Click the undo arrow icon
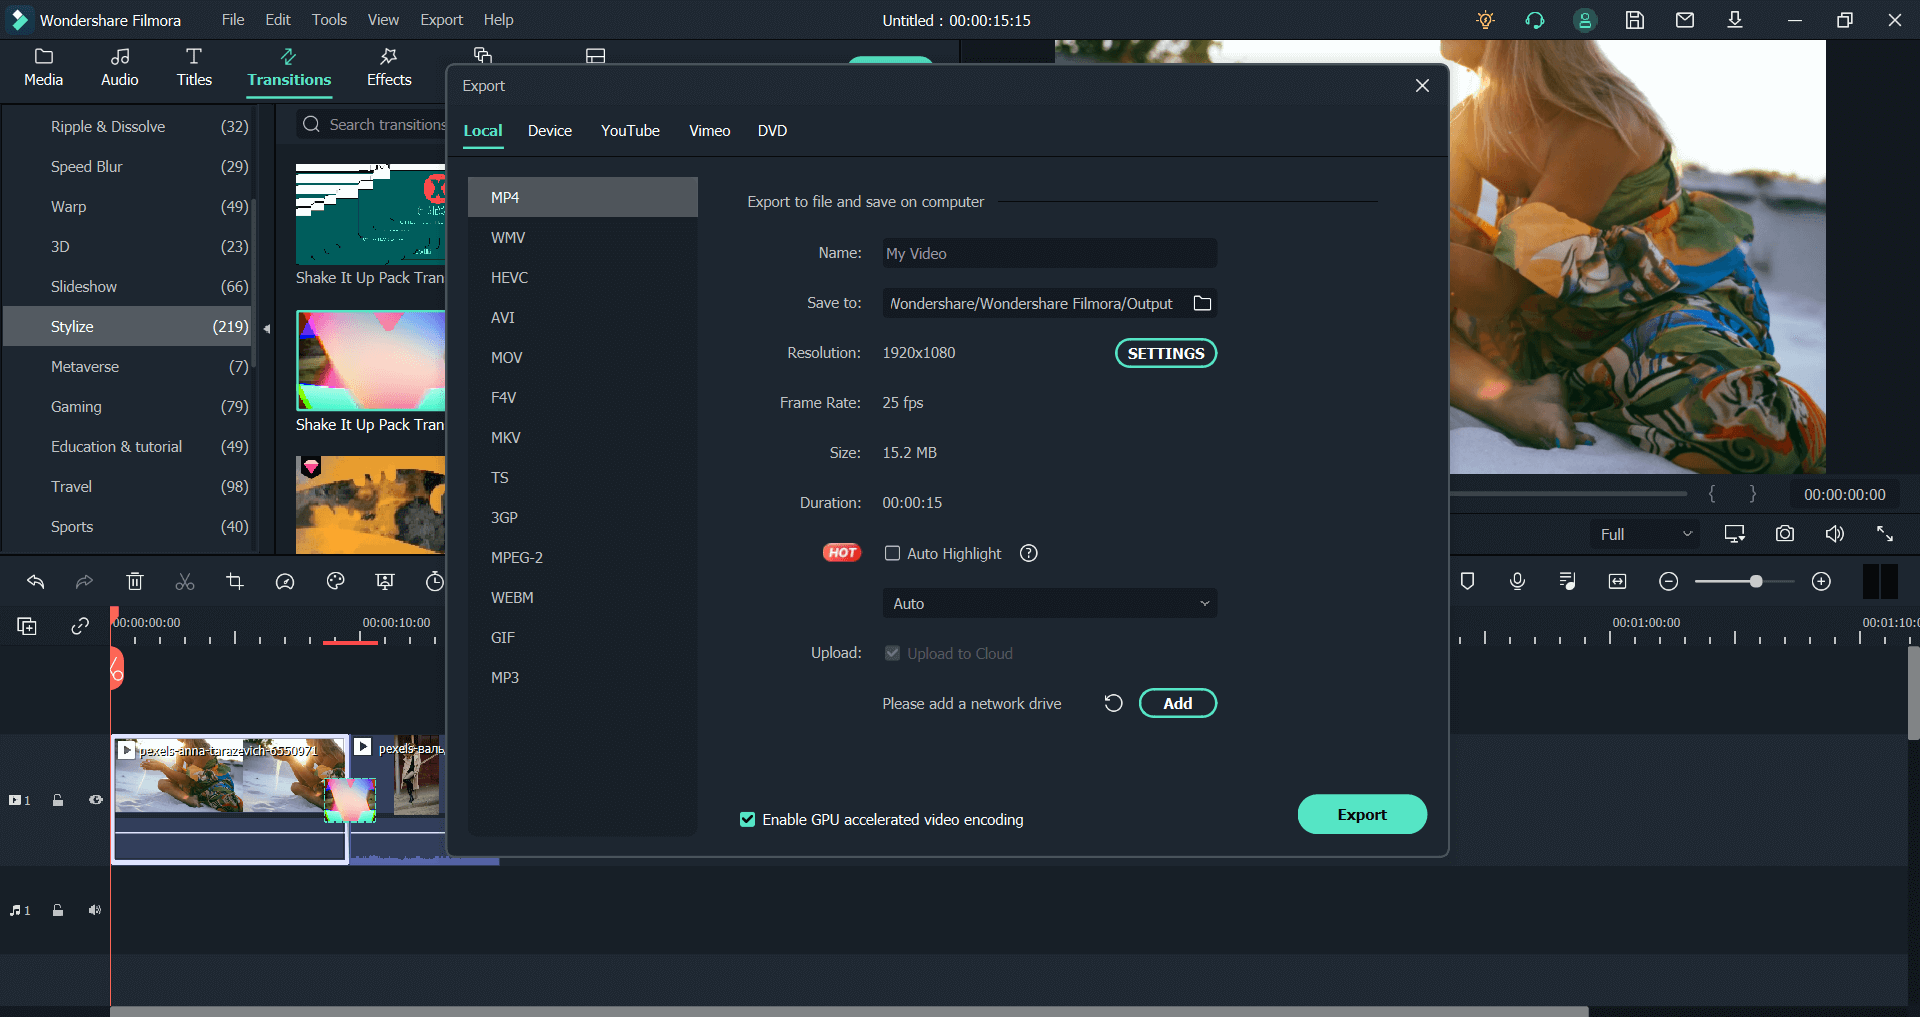This screenshot has width=1920, height=1017. point(36,581)
